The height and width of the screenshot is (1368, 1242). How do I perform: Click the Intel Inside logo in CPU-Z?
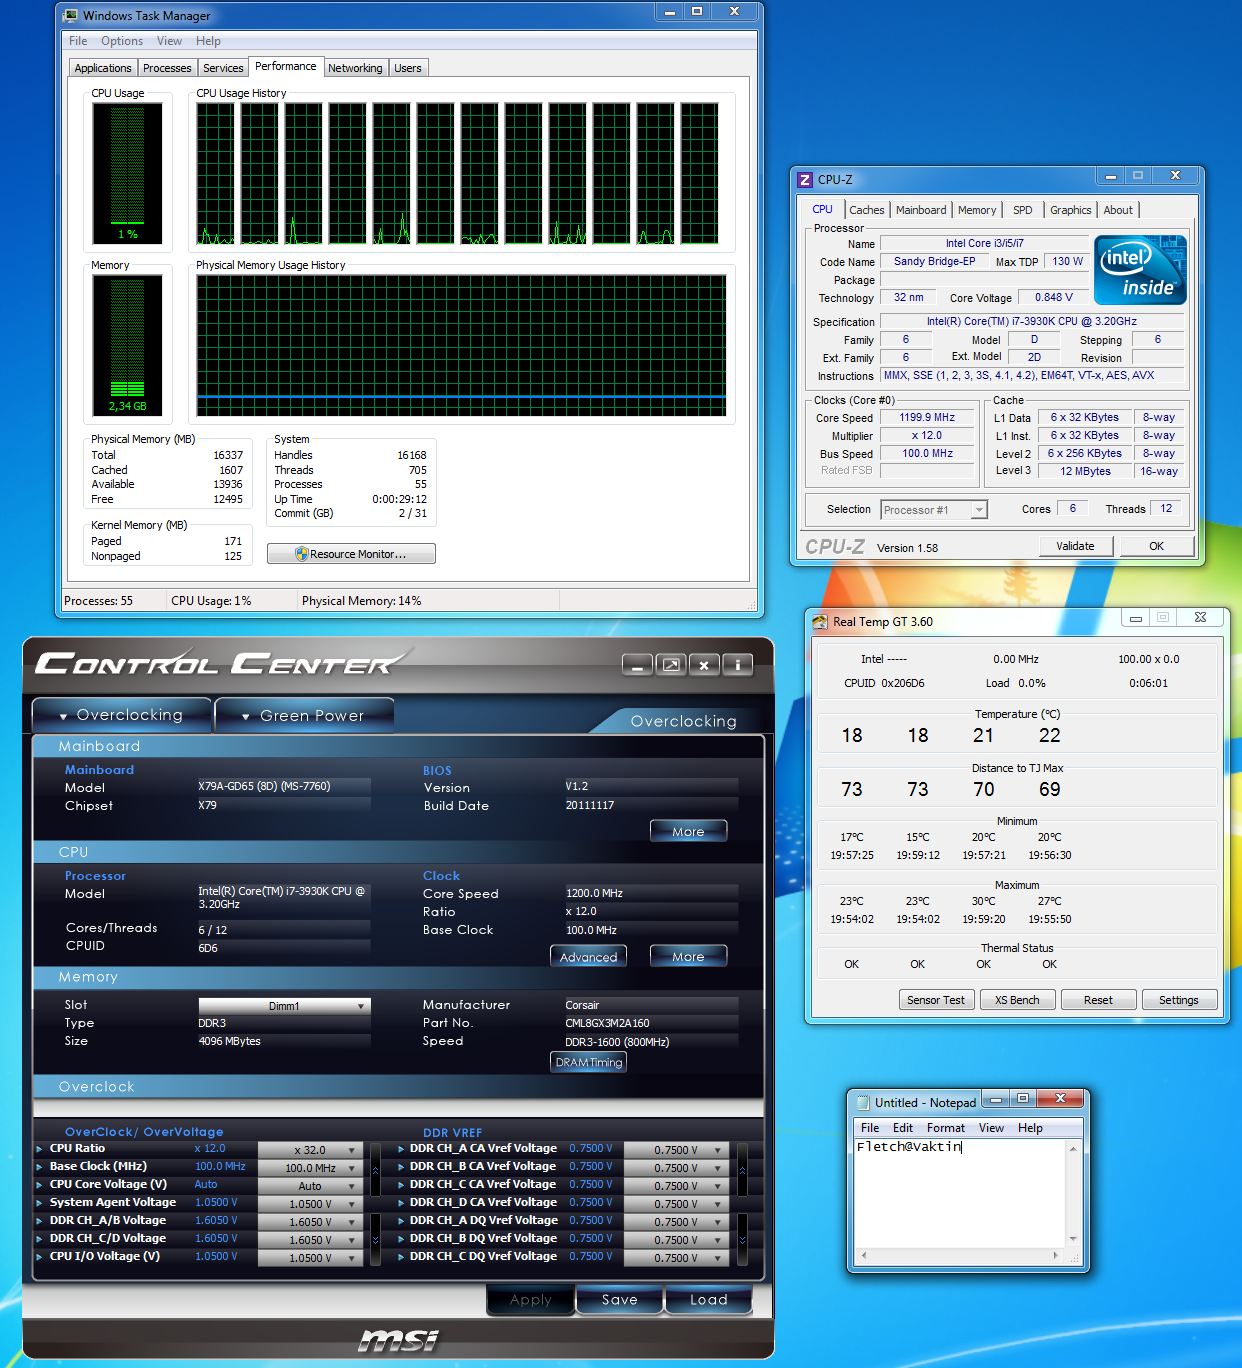coord(1140,270)
